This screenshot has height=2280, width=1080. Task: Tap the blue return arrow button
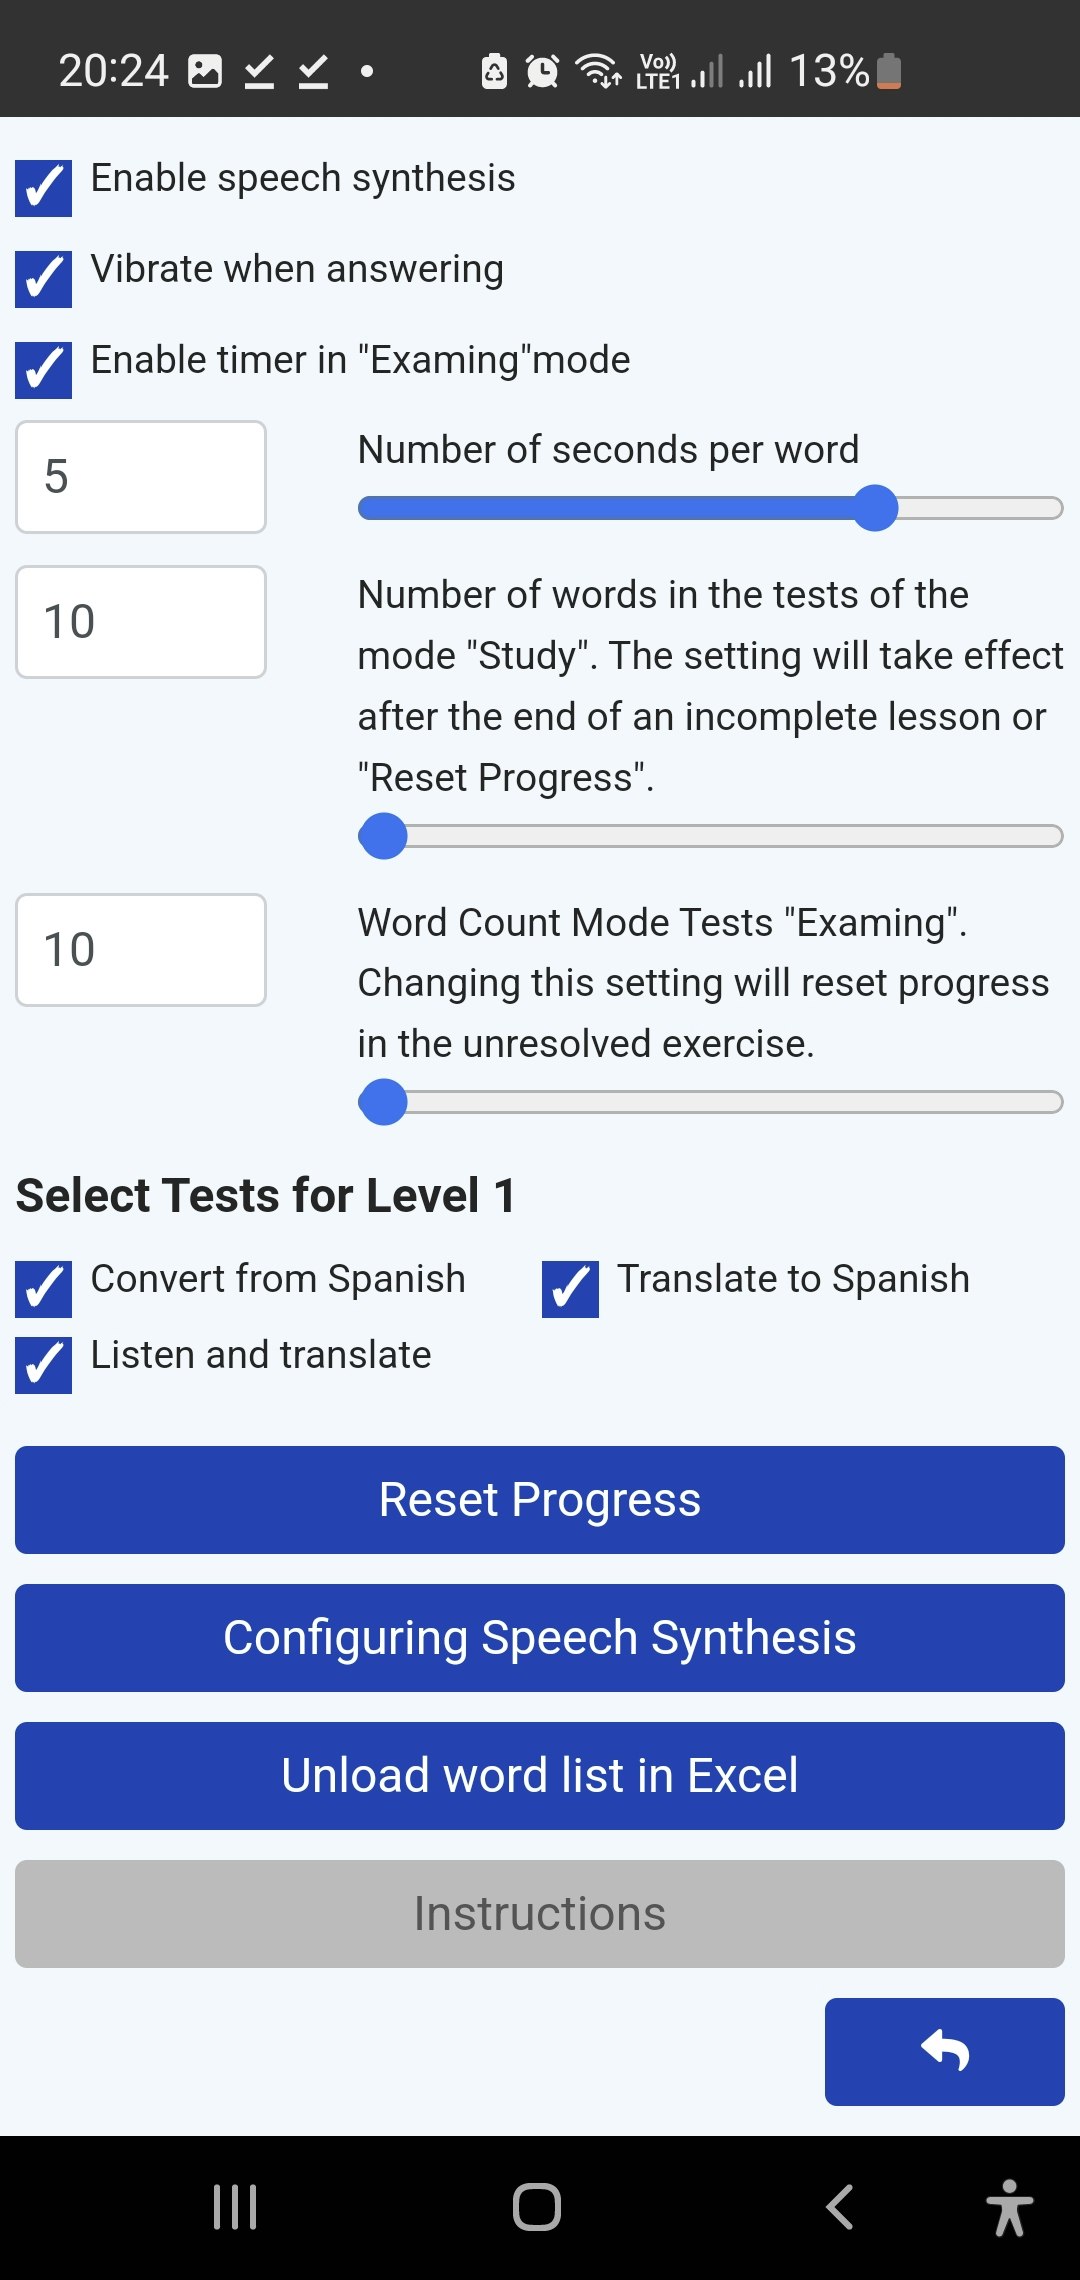click(944, 2051)
